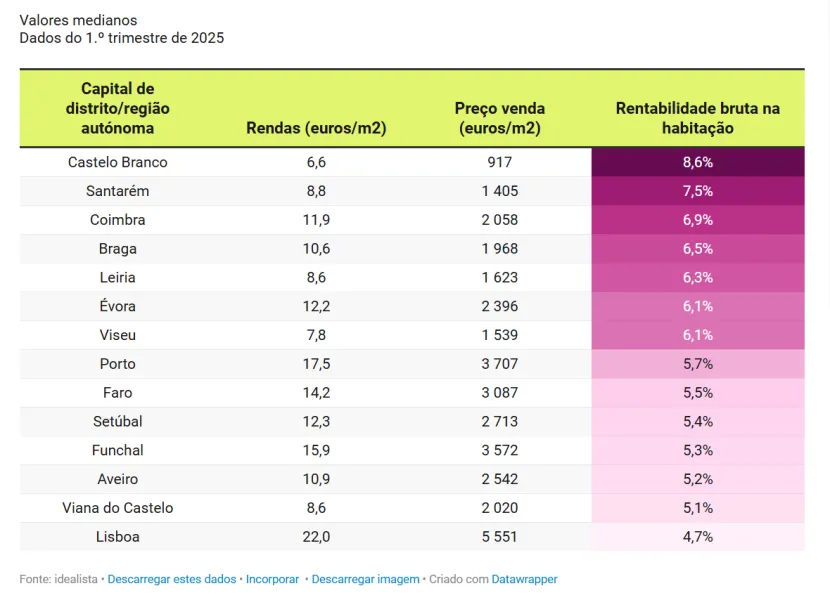Click the dark purple 8,6% cell

tap(697, 162)
